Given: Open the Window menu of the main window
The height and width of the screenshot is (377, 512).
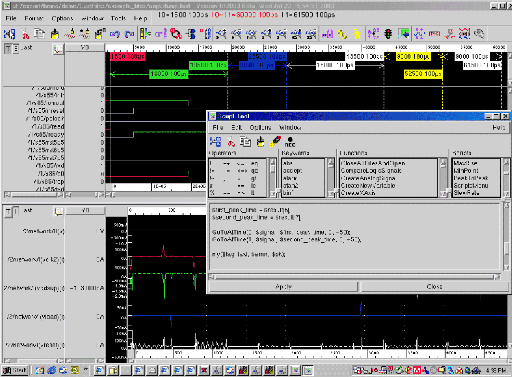Looking at the screenshot, I should 93,18.
